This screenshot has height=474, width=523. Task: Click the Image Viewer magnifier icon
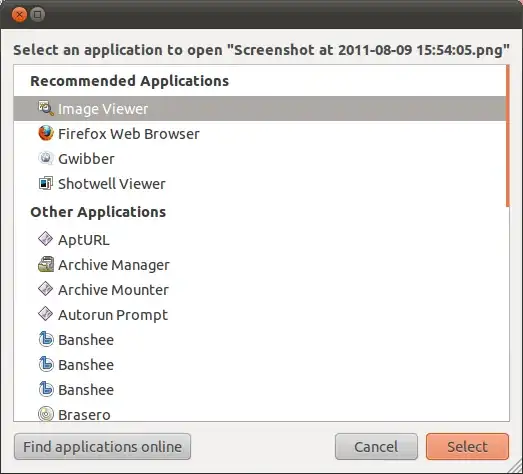[x=46, y=108]
